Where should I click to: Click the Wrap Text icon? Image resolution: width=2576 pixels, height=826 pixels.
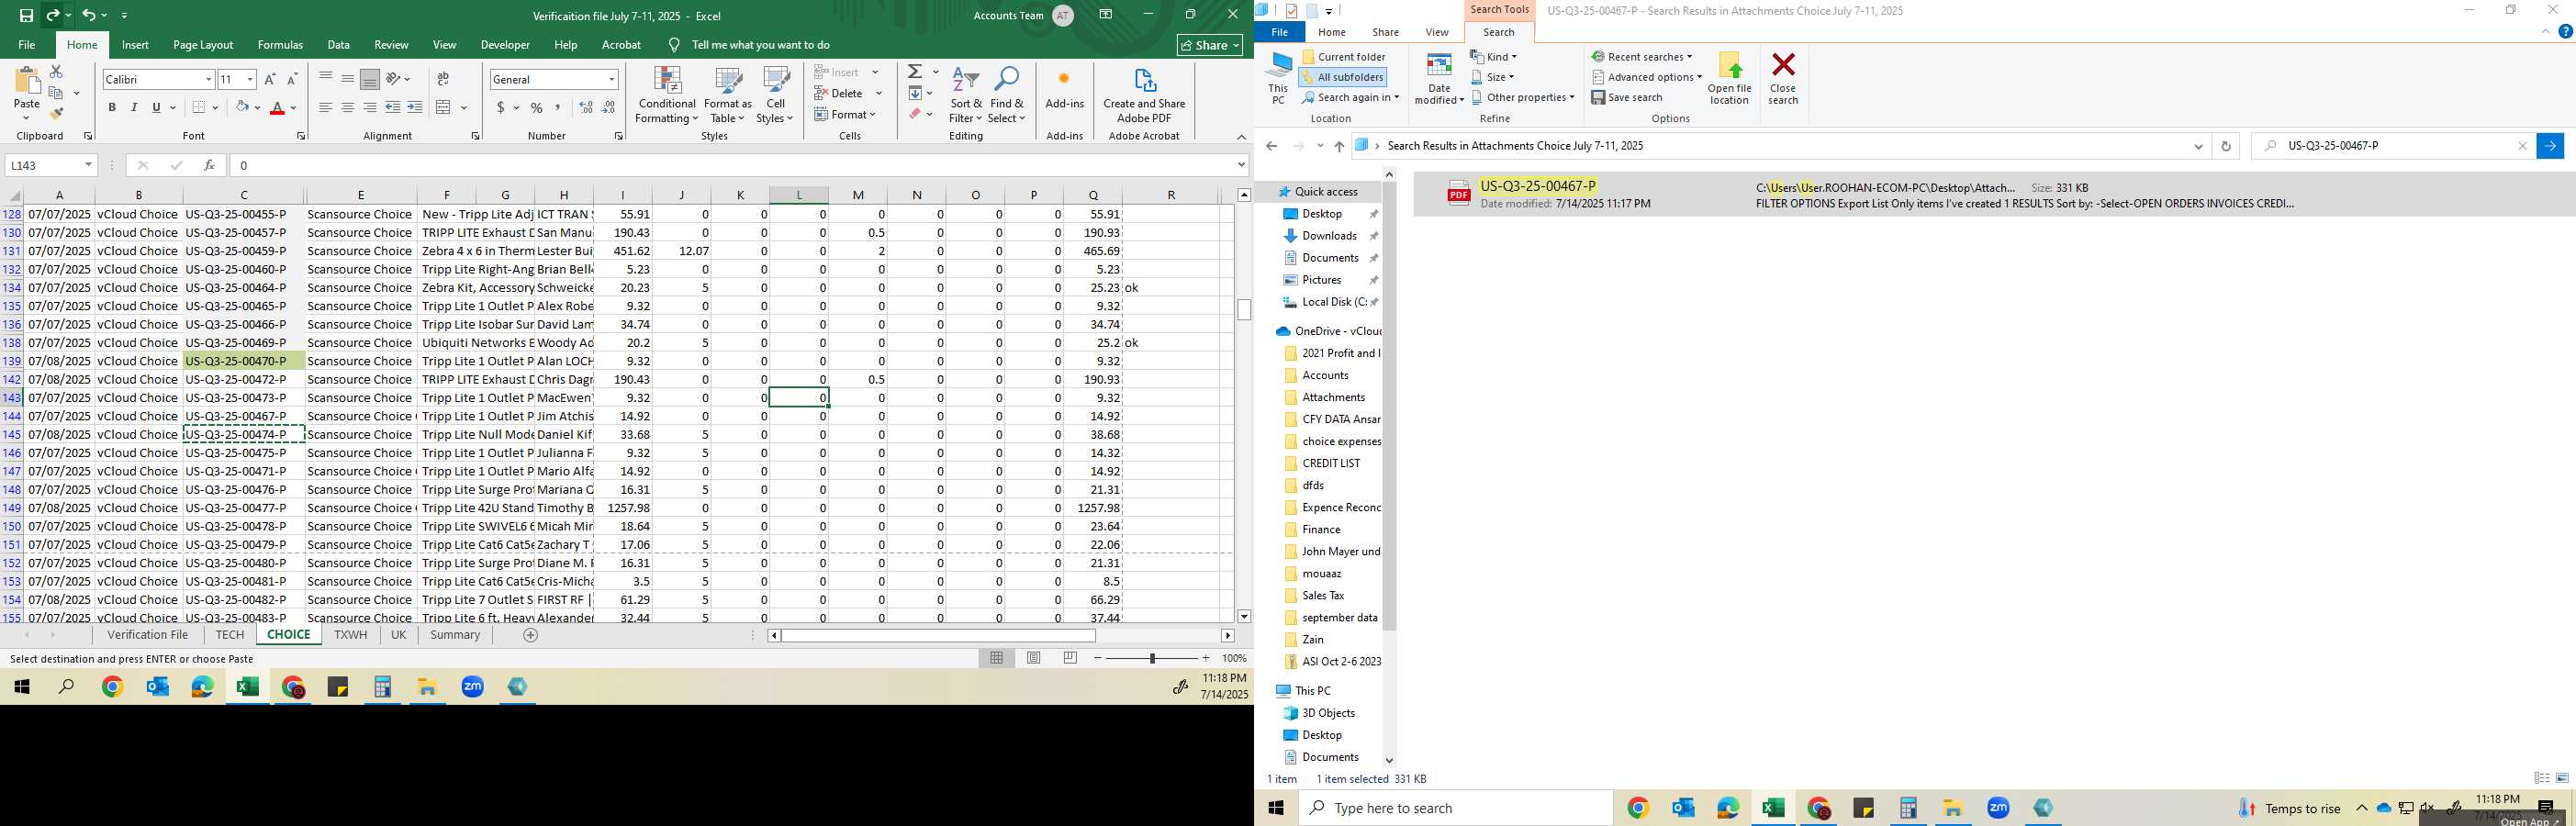pyautogui.click(x=443, y=79)
